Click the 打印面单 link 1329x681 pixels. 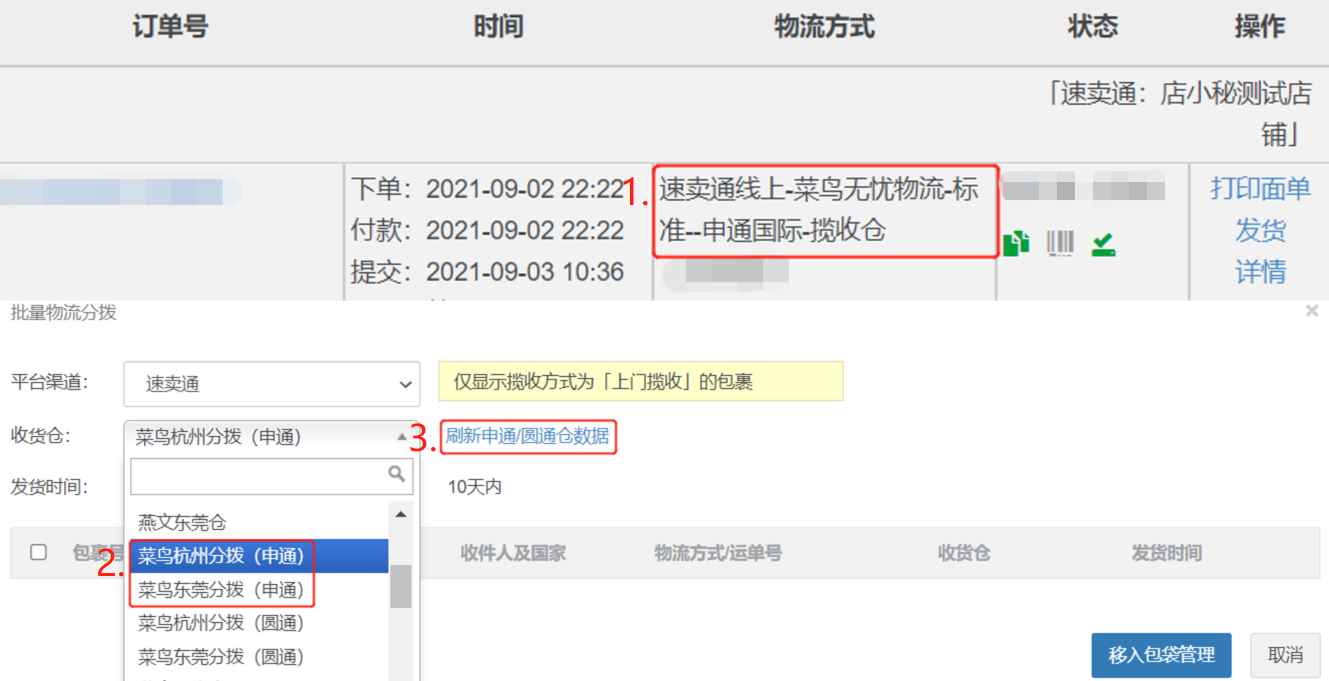(1260, 188)
